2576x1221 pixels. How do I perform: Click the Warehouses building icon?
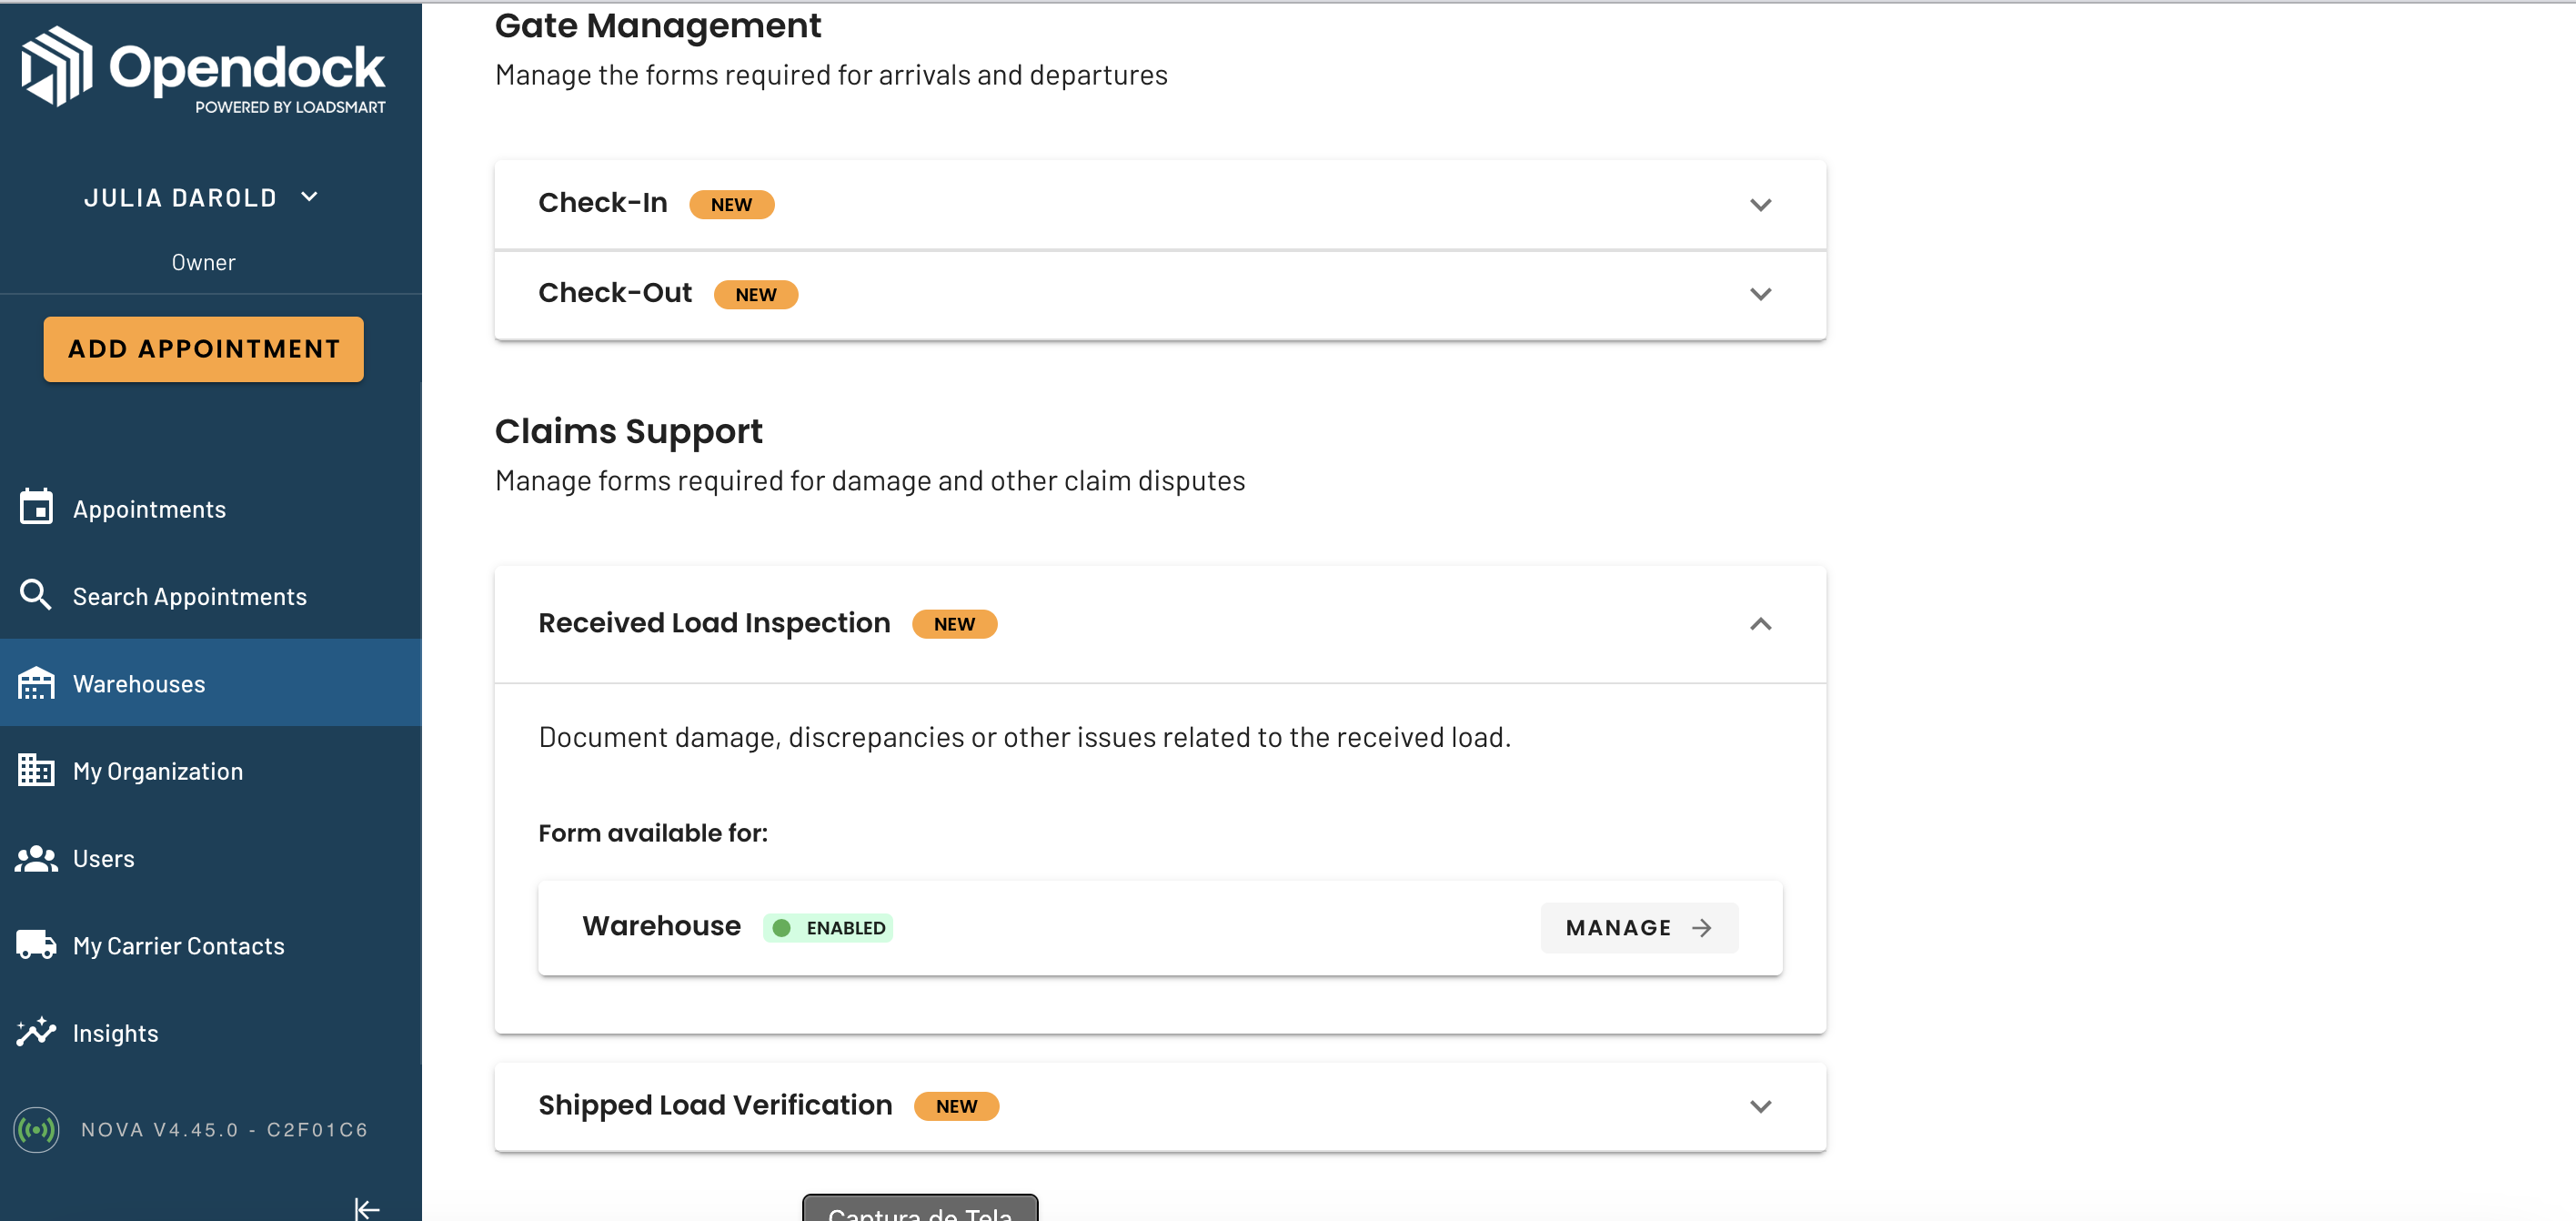tap(36, 683)
